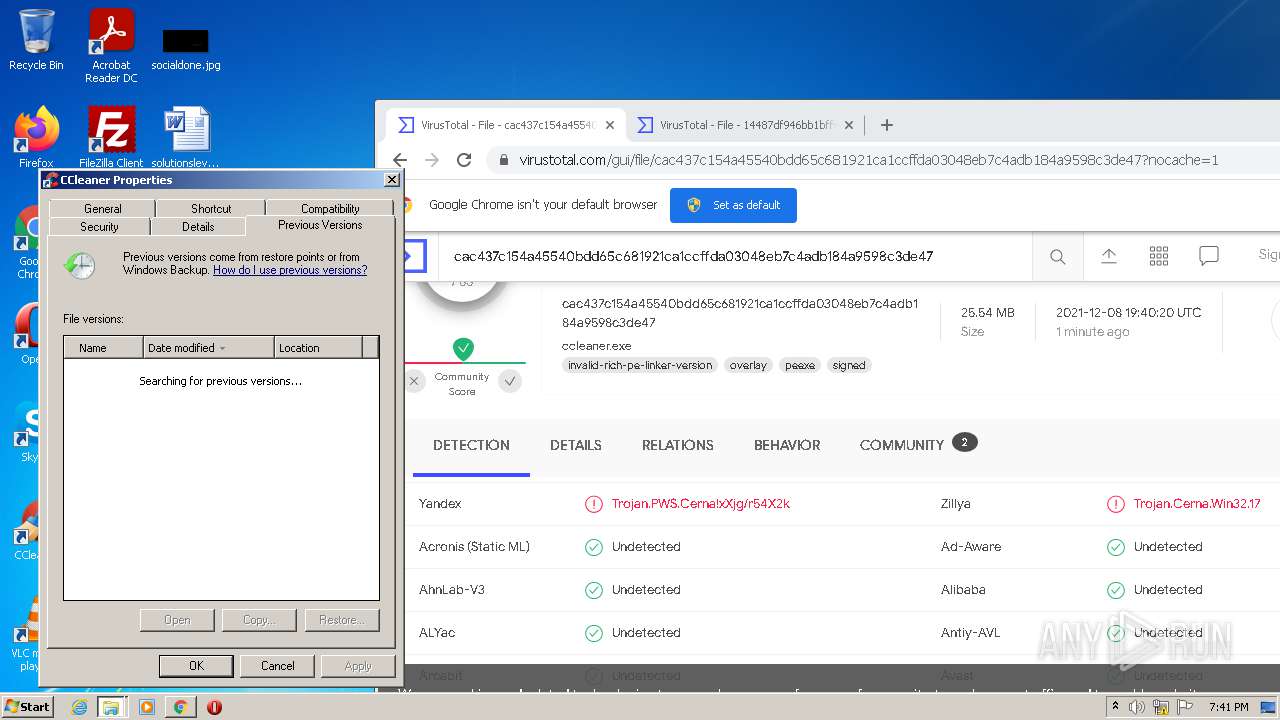Switch to the Security tab
The height and width of the screenshot is (720, 1280).
pyautogui.click(x=99, y=226)
